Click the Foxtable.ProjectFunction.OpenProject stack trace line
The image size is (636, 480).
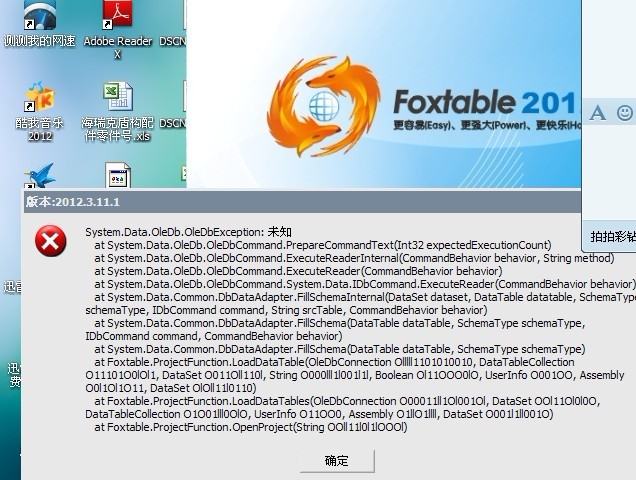251,427
